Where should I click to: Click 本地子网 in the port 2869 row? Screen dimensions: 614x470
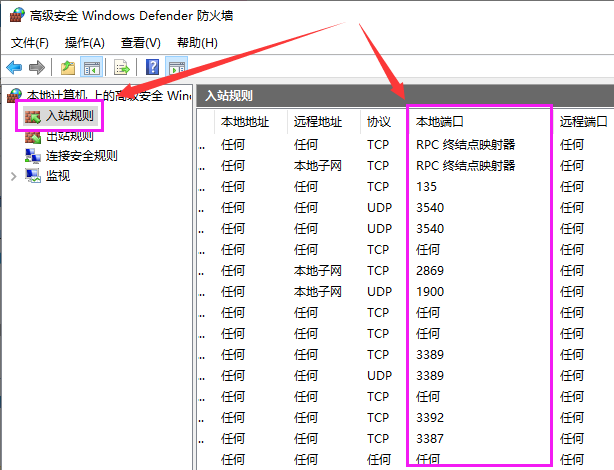coord(318,271)
